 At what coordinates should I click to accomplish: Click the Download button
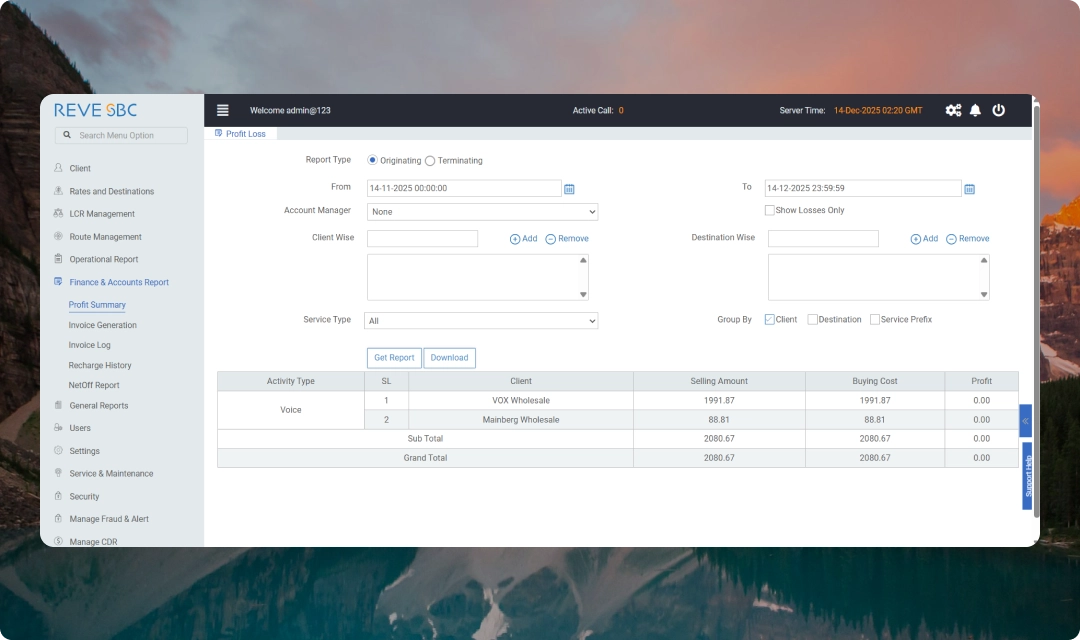click(x=449, y=358)
